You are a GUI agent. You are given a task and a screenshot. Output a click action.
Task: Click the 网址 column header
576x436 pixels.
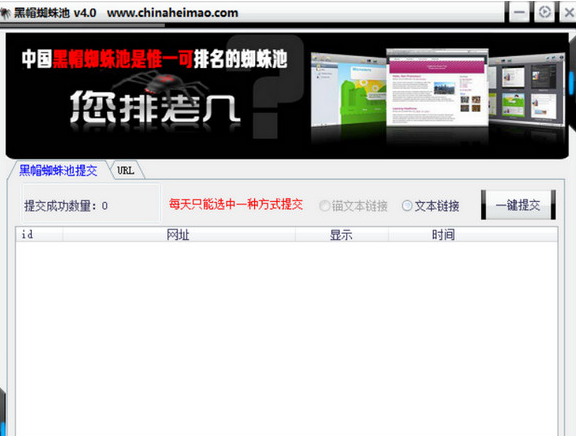(x=179, y=234)
